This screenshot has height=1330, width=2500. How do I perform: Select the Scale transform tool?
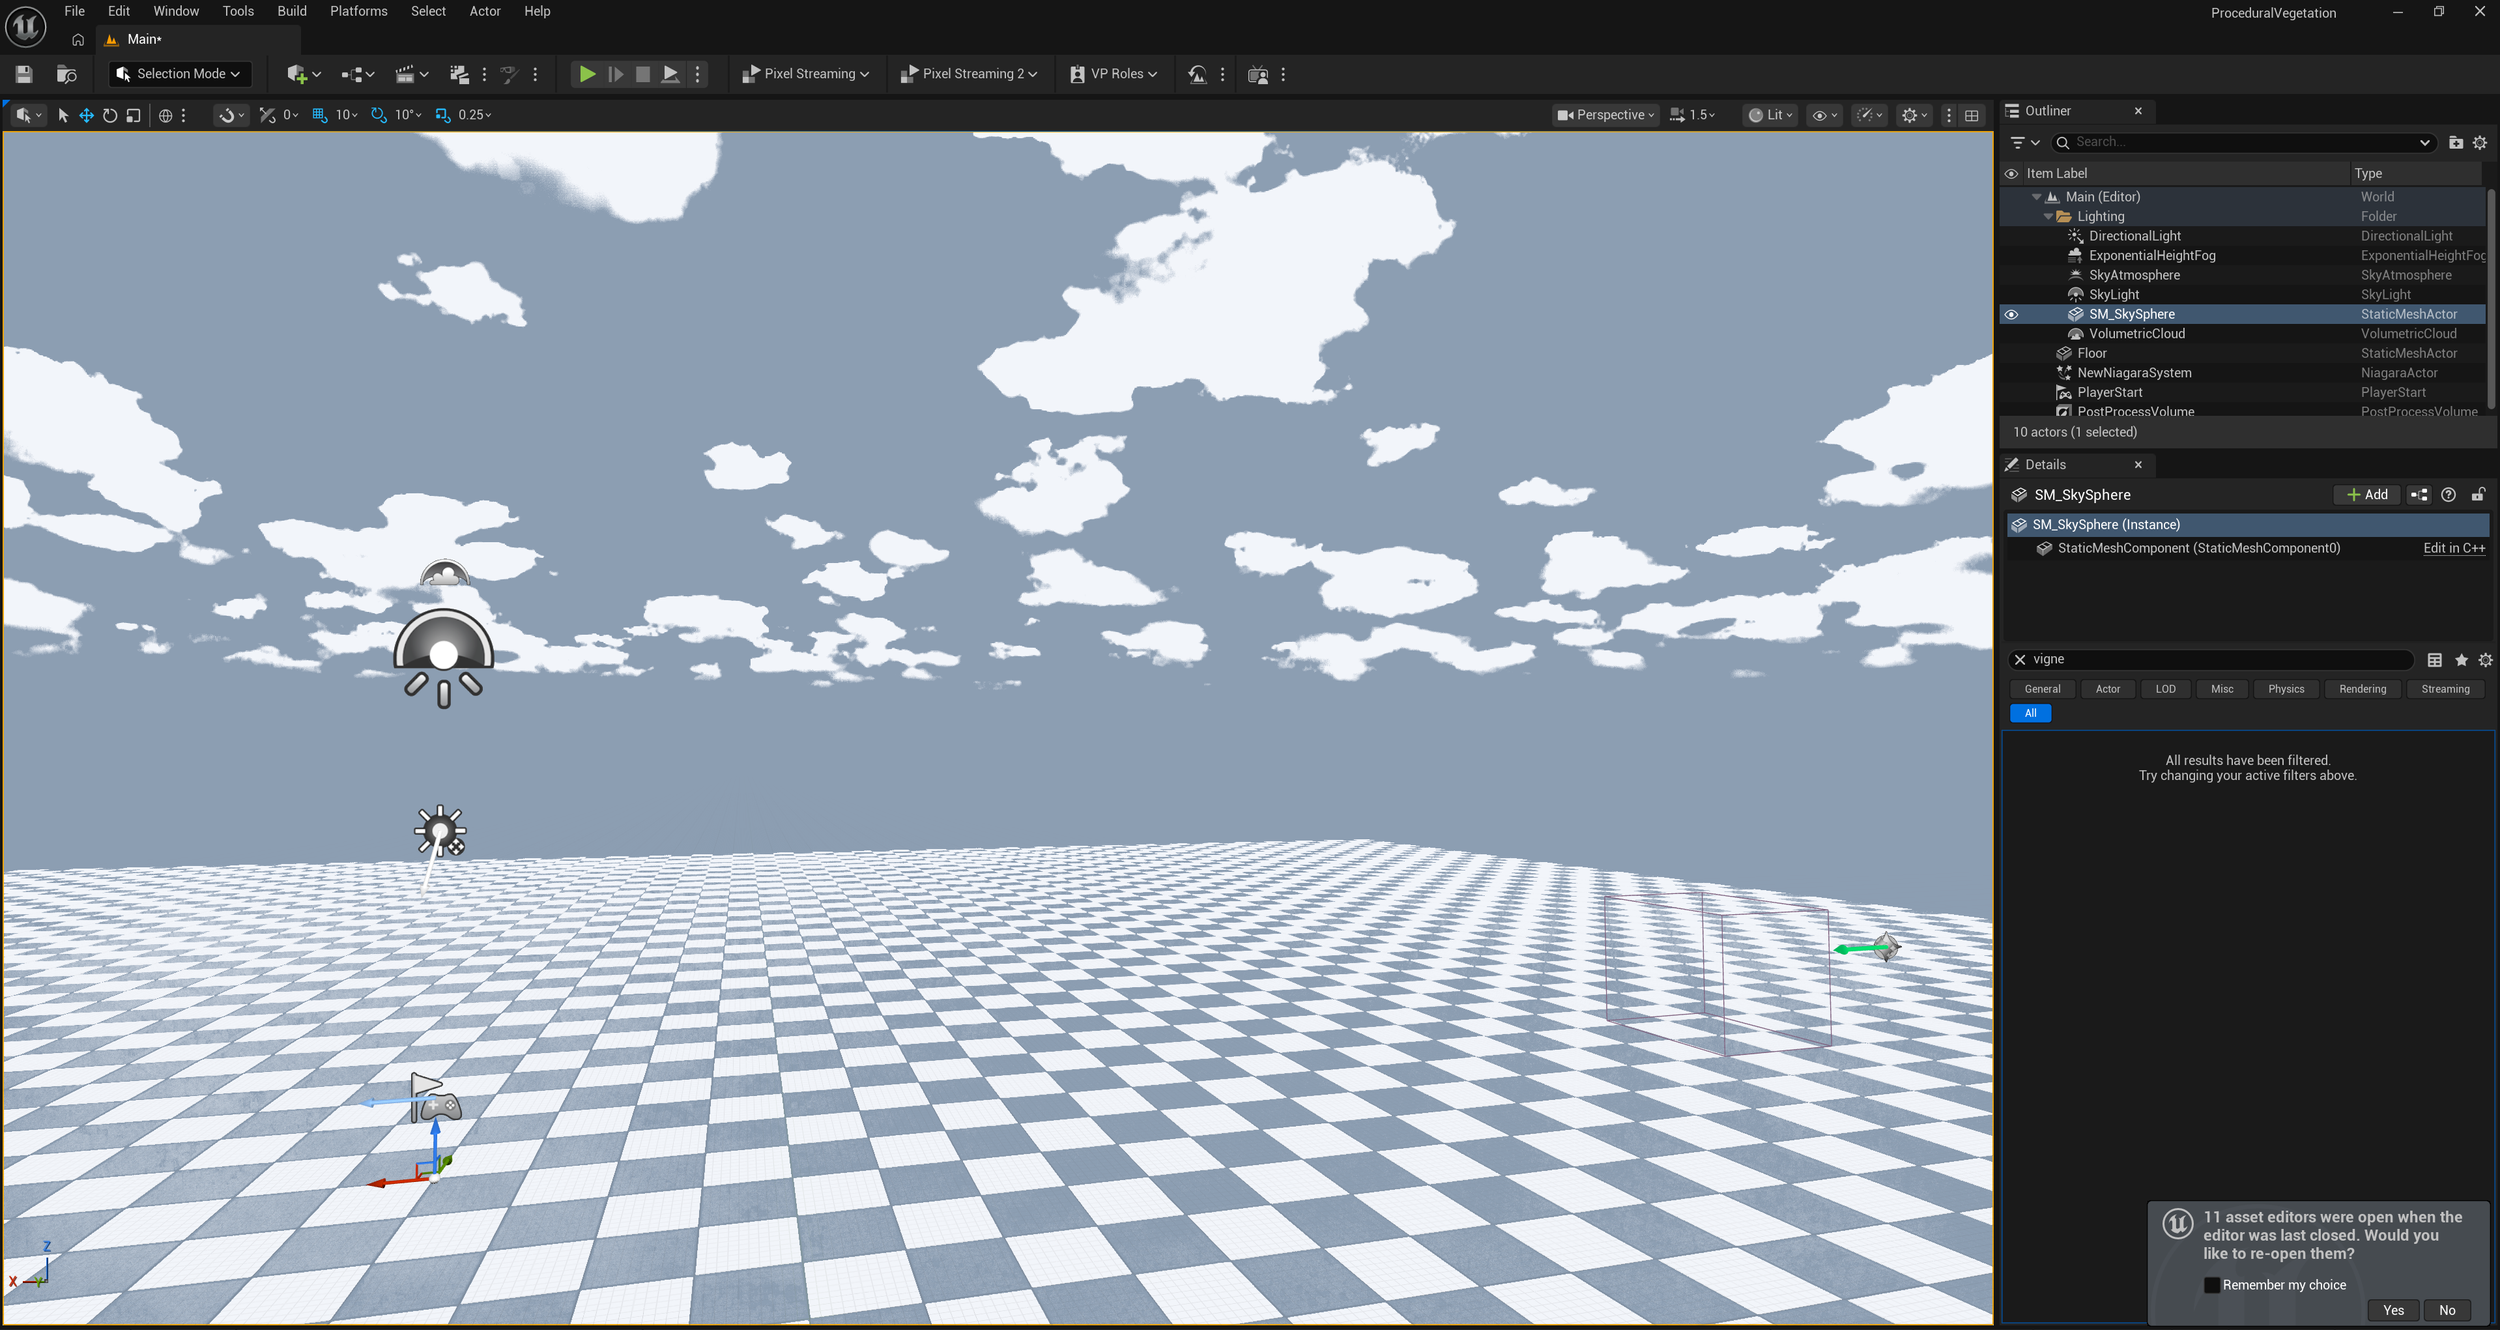tap(134, 115)
